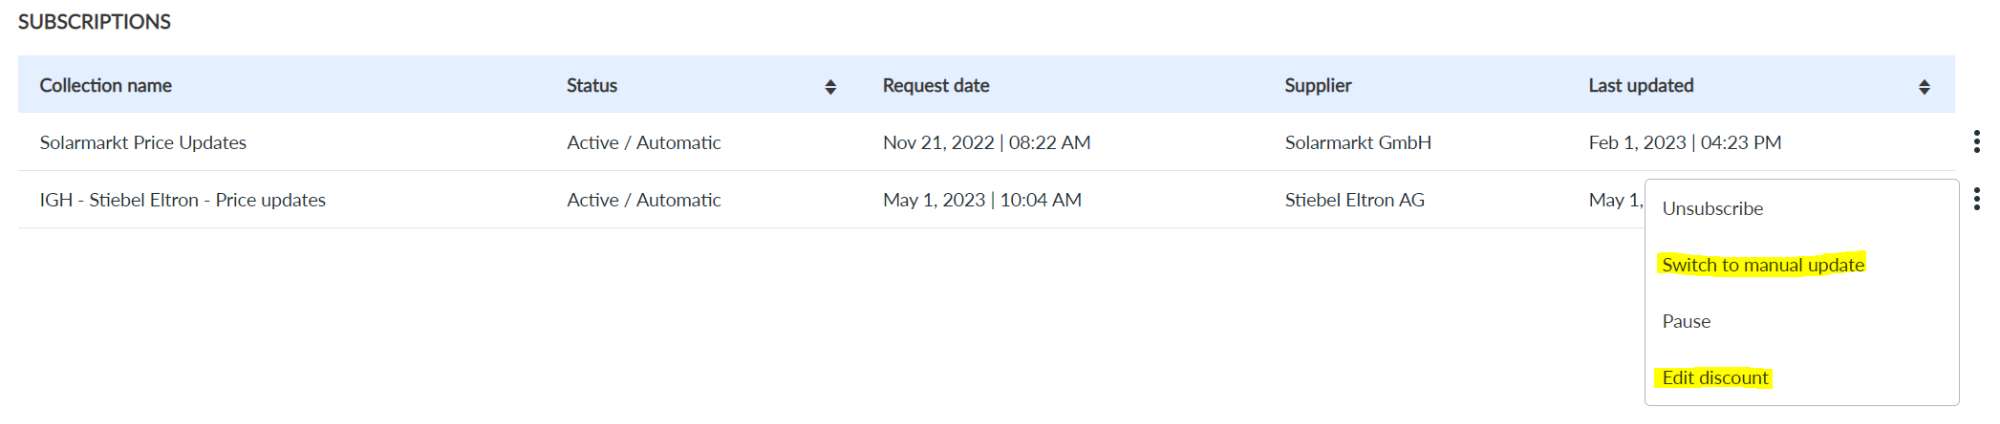This screenshot has height=424, width=2000.
Task: Select the IGH - Stiebel Eltron - Price updates entry
Action: pyautogui.click(x=183, y=200)
